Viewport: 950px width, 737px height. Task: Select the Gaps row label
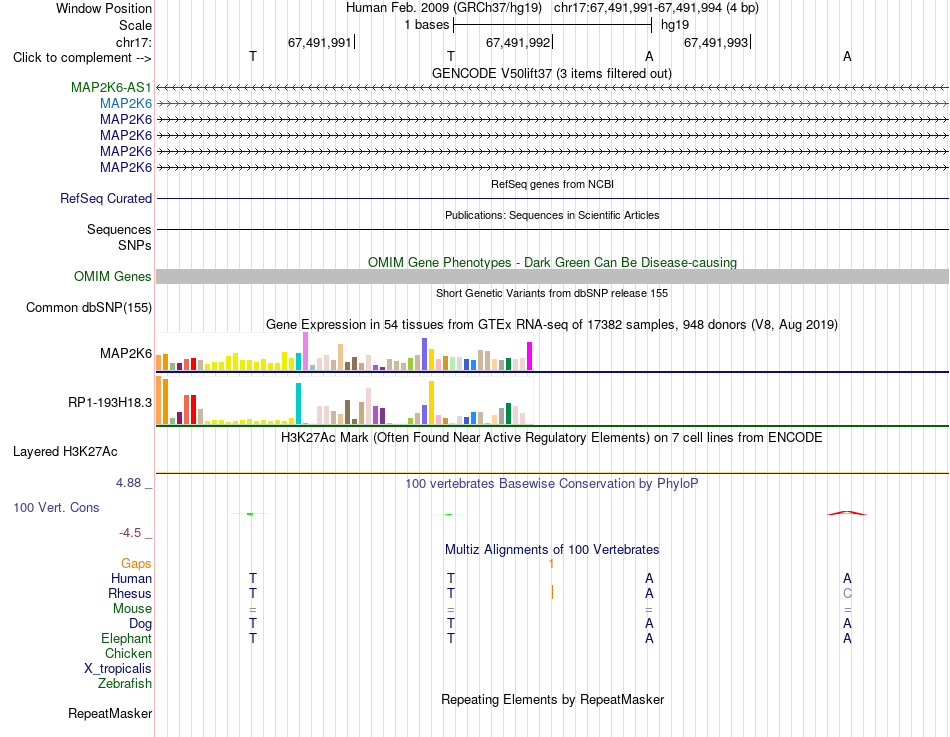tap(136, 564)
